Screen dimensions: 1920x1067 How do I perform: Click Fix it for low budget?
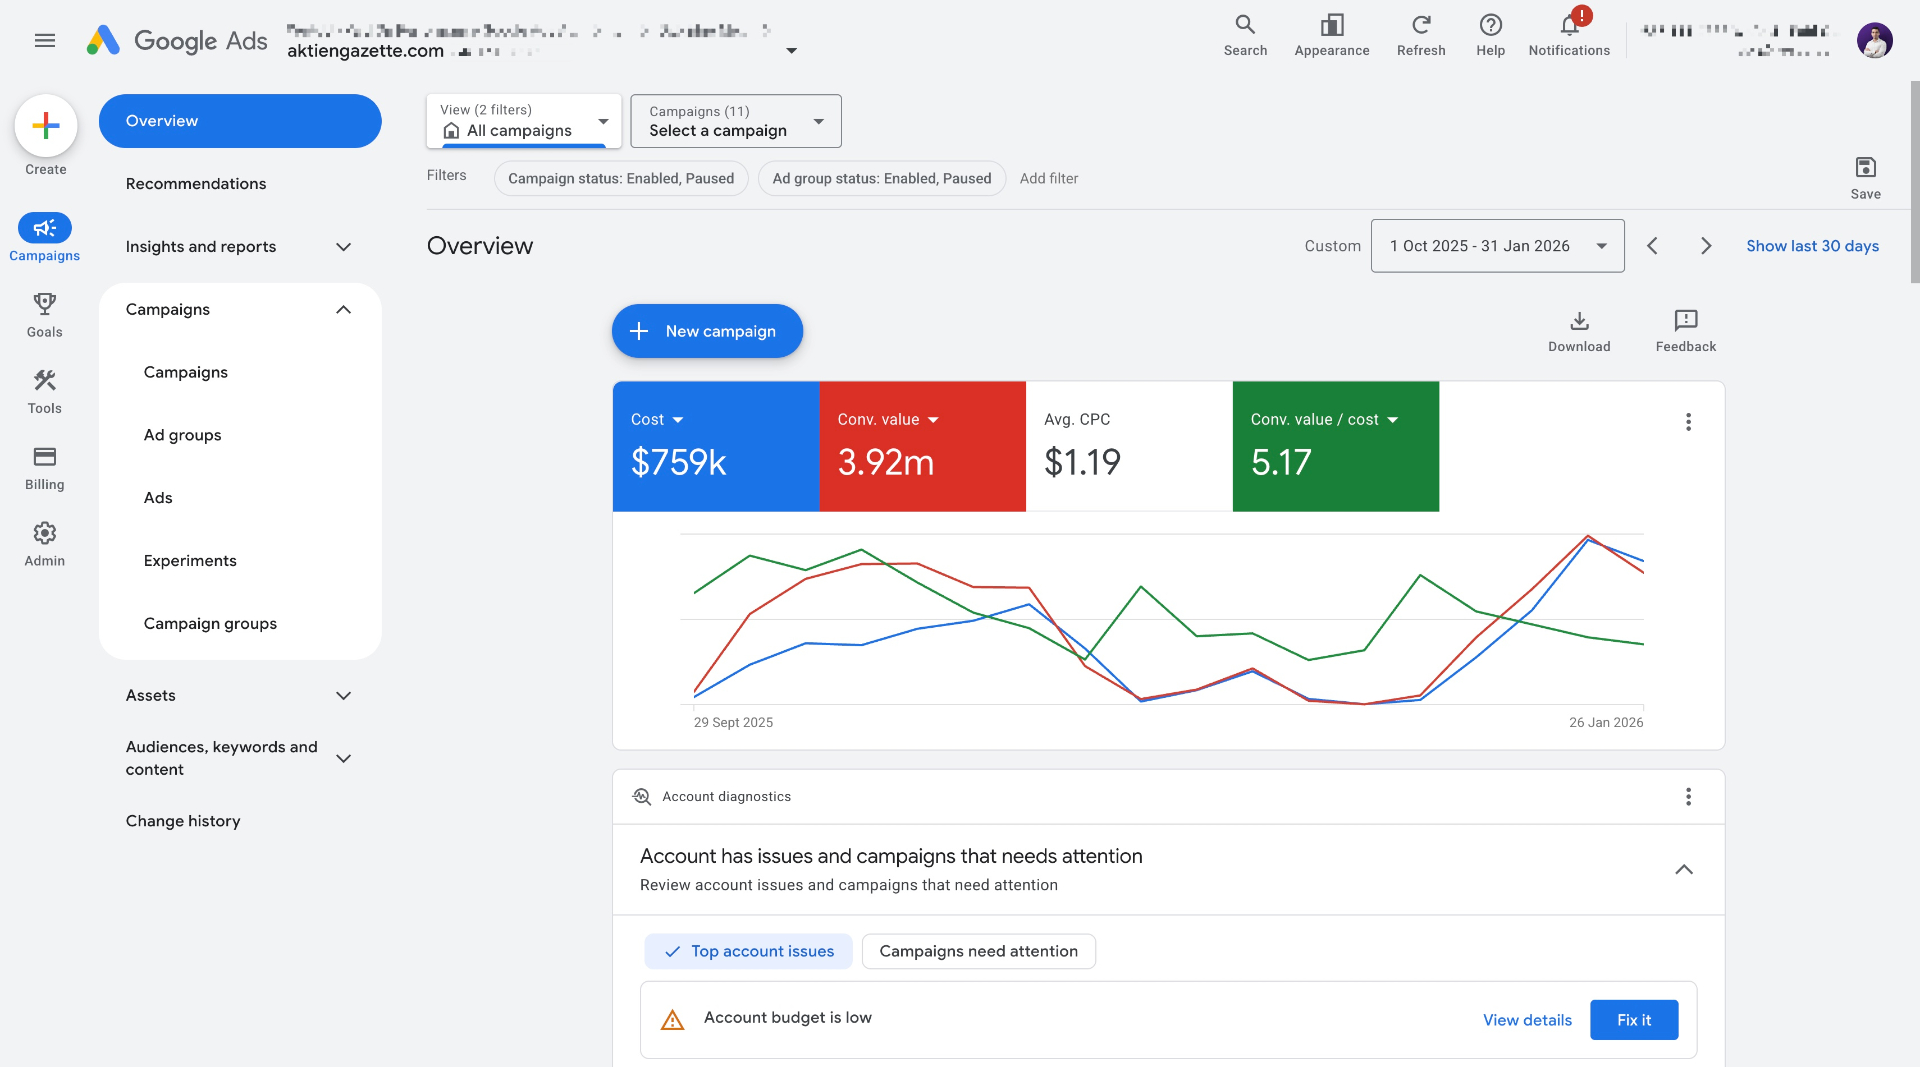[x=1634, y=1020]
